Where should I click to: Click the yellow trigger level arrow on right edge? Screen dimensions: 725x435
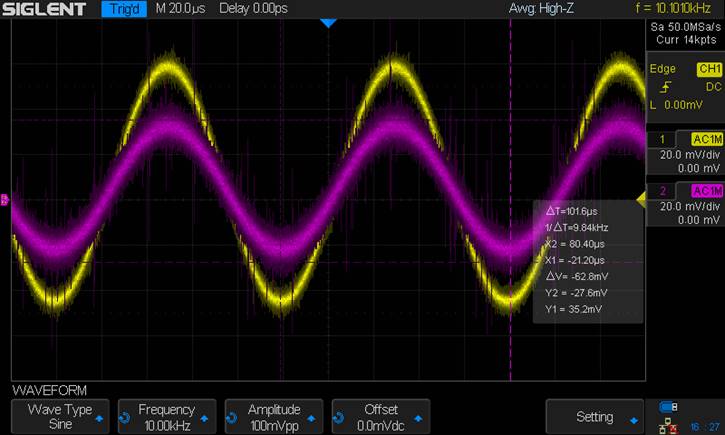click(x=639, y=197)
